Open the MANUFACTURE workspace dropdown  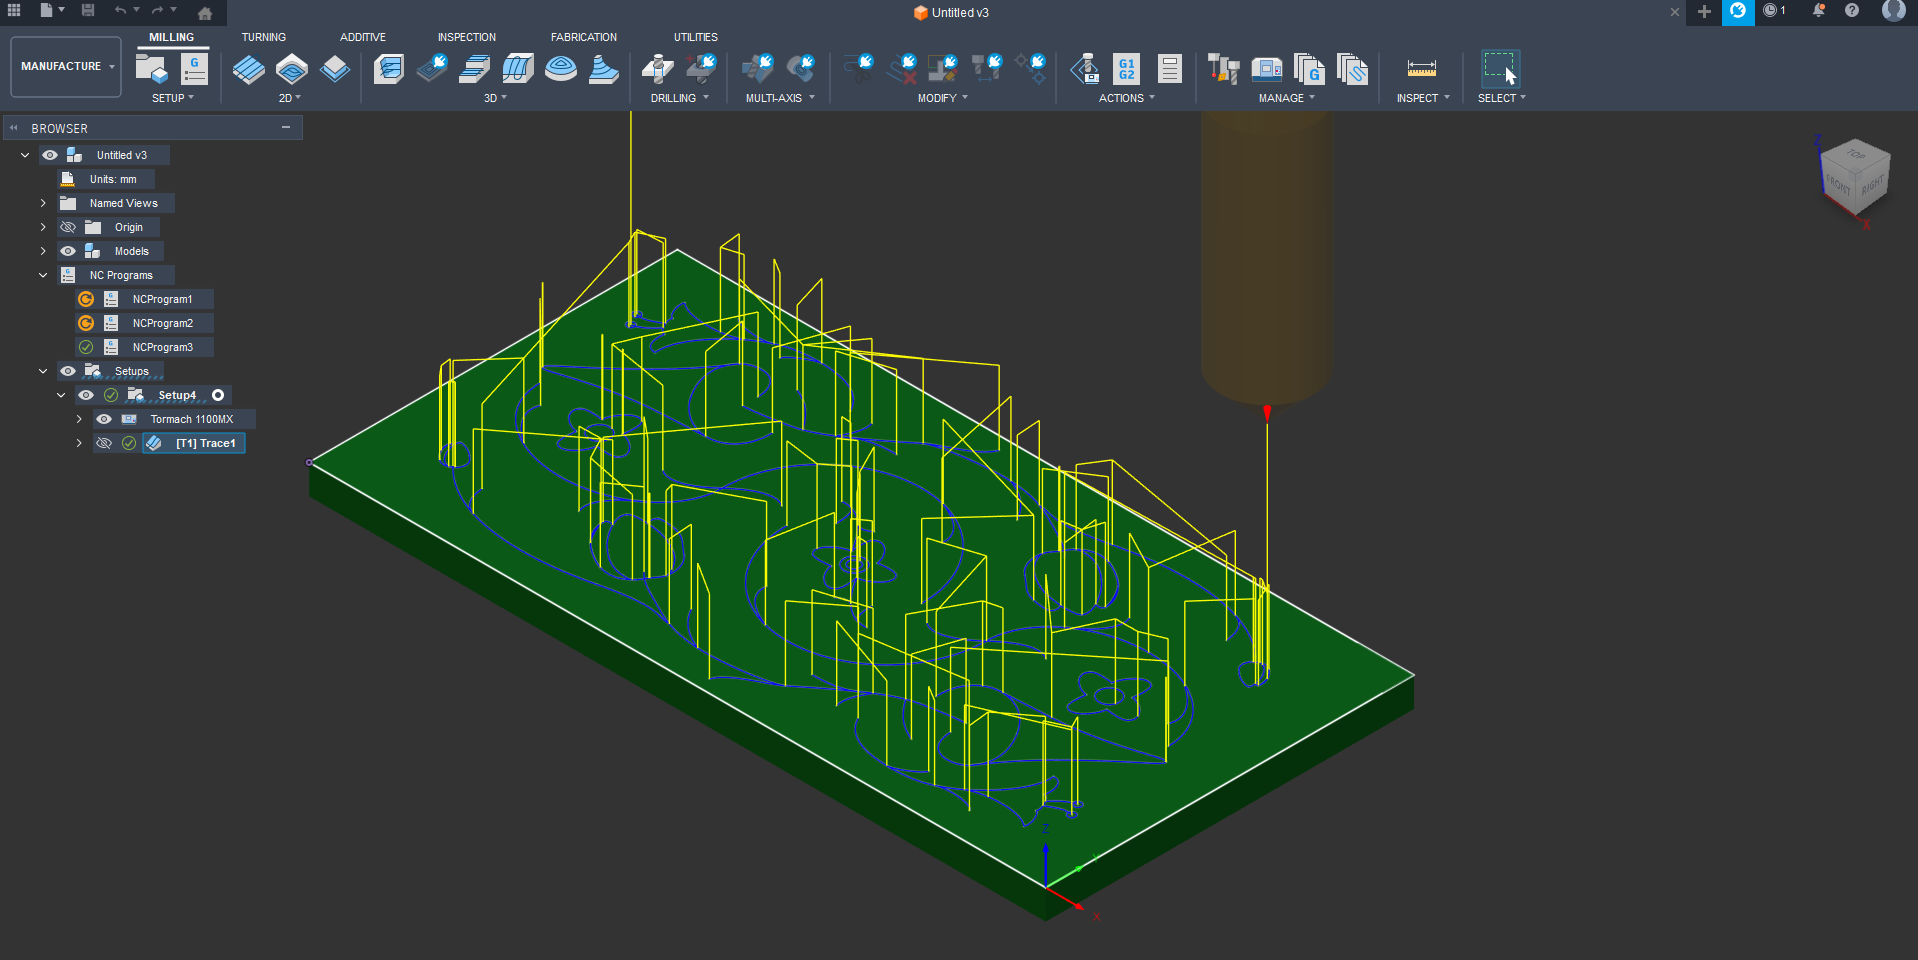pyautogui.click(x=66, y=67)
